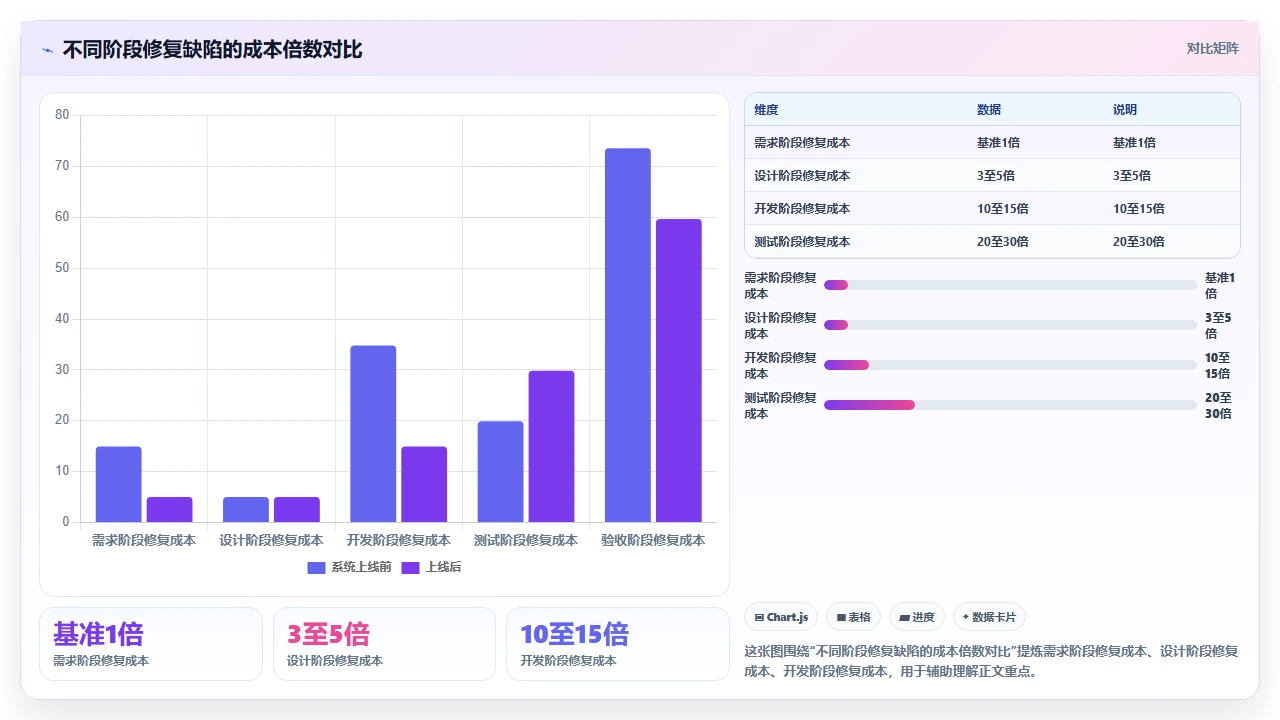1280x720 pixels.
Task: Select 需求阶段修复成本 row in the table
Action: 992,143
